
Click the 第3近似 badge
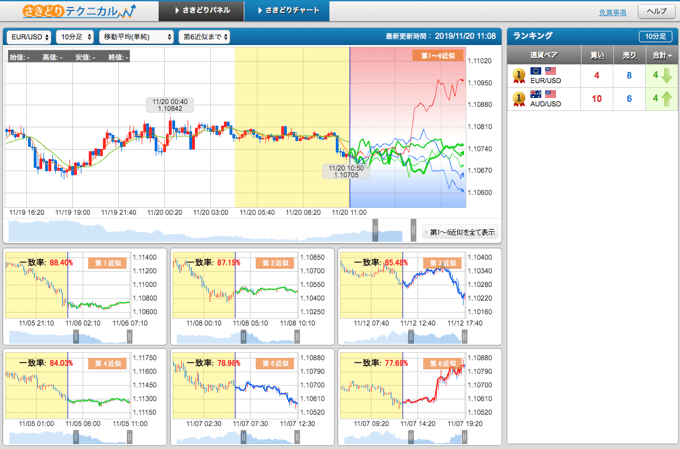tap(442, 263)
